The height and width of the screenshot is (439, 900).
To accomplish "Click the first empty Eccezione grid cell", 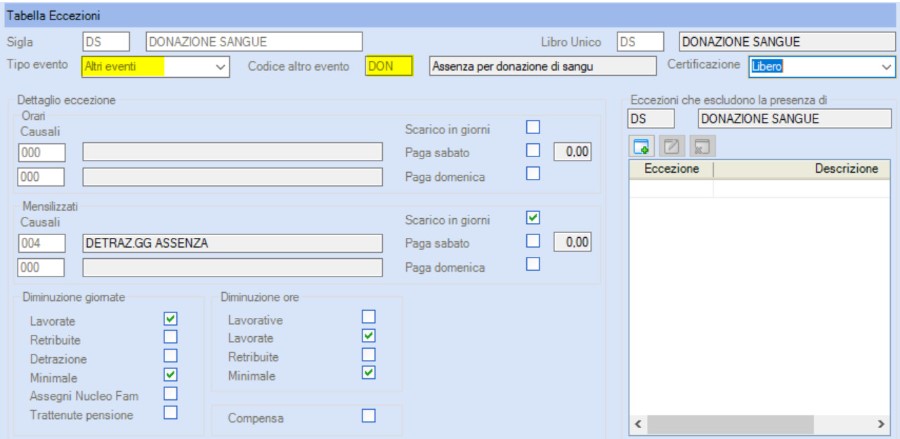I will coord(672,188).
